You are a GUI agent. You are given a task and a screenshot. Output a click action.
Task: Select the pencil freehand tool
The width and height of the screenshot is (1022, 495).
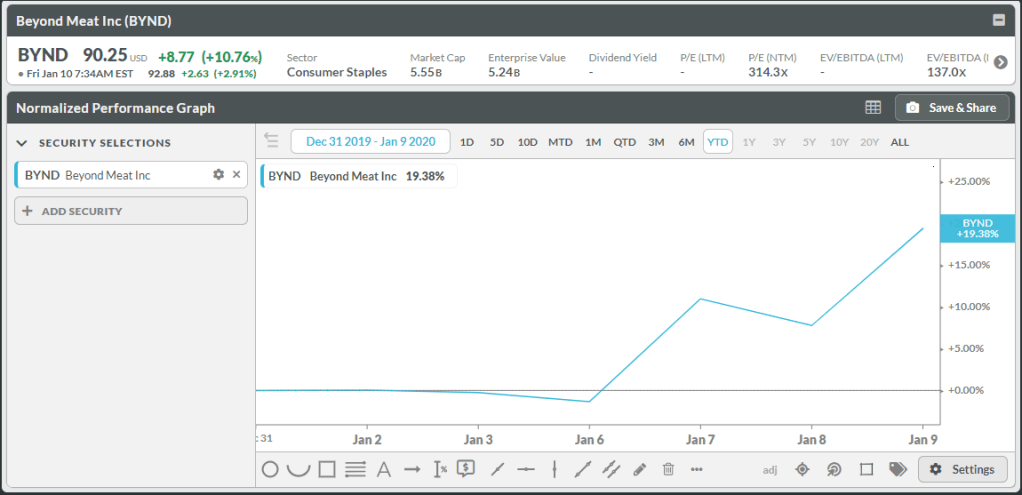coord(640,469)
